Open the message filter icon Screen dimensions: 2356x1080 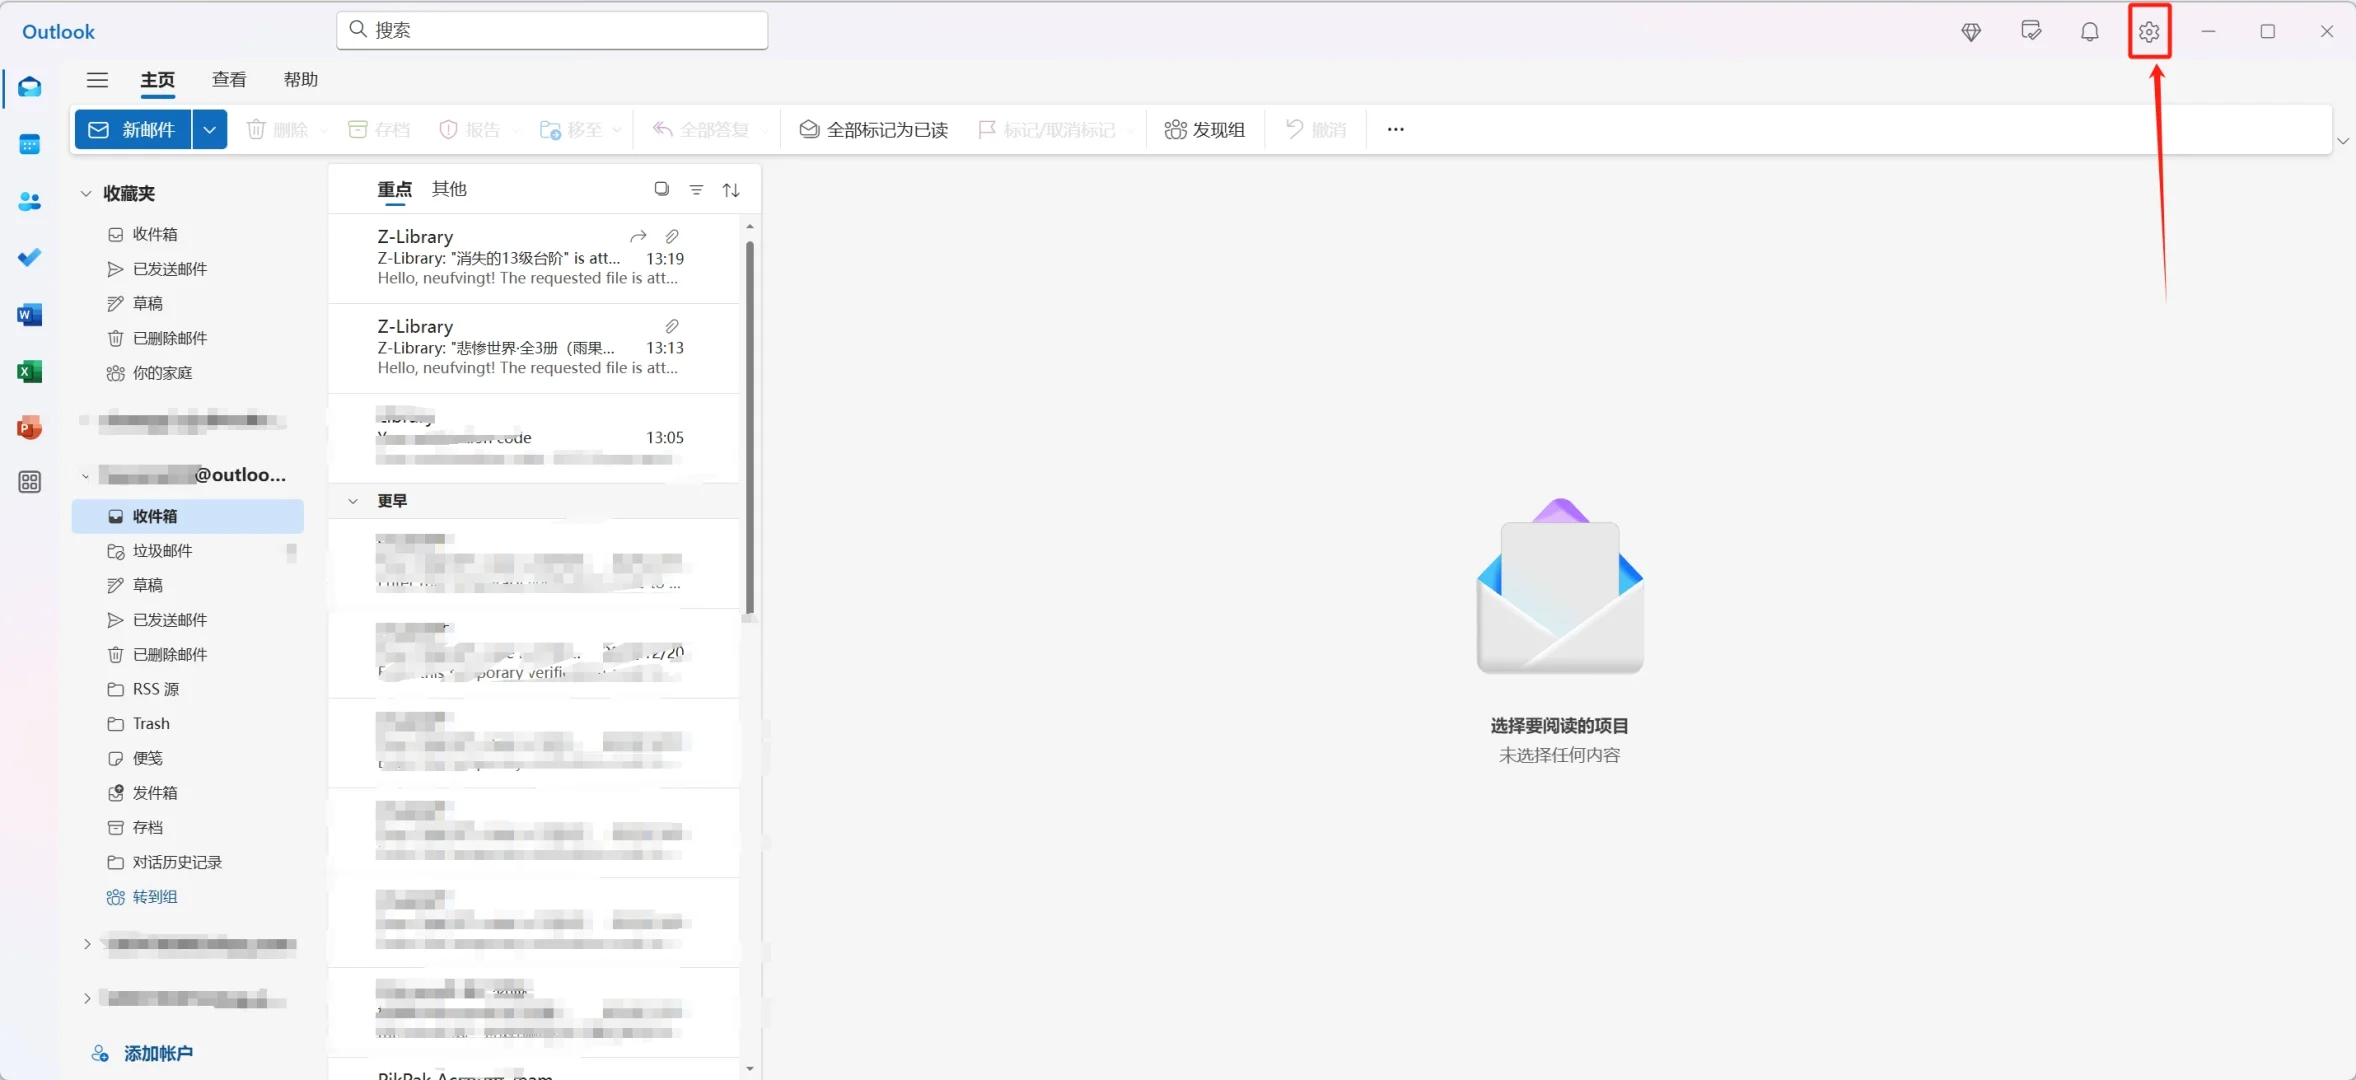[x=696, y=189]
